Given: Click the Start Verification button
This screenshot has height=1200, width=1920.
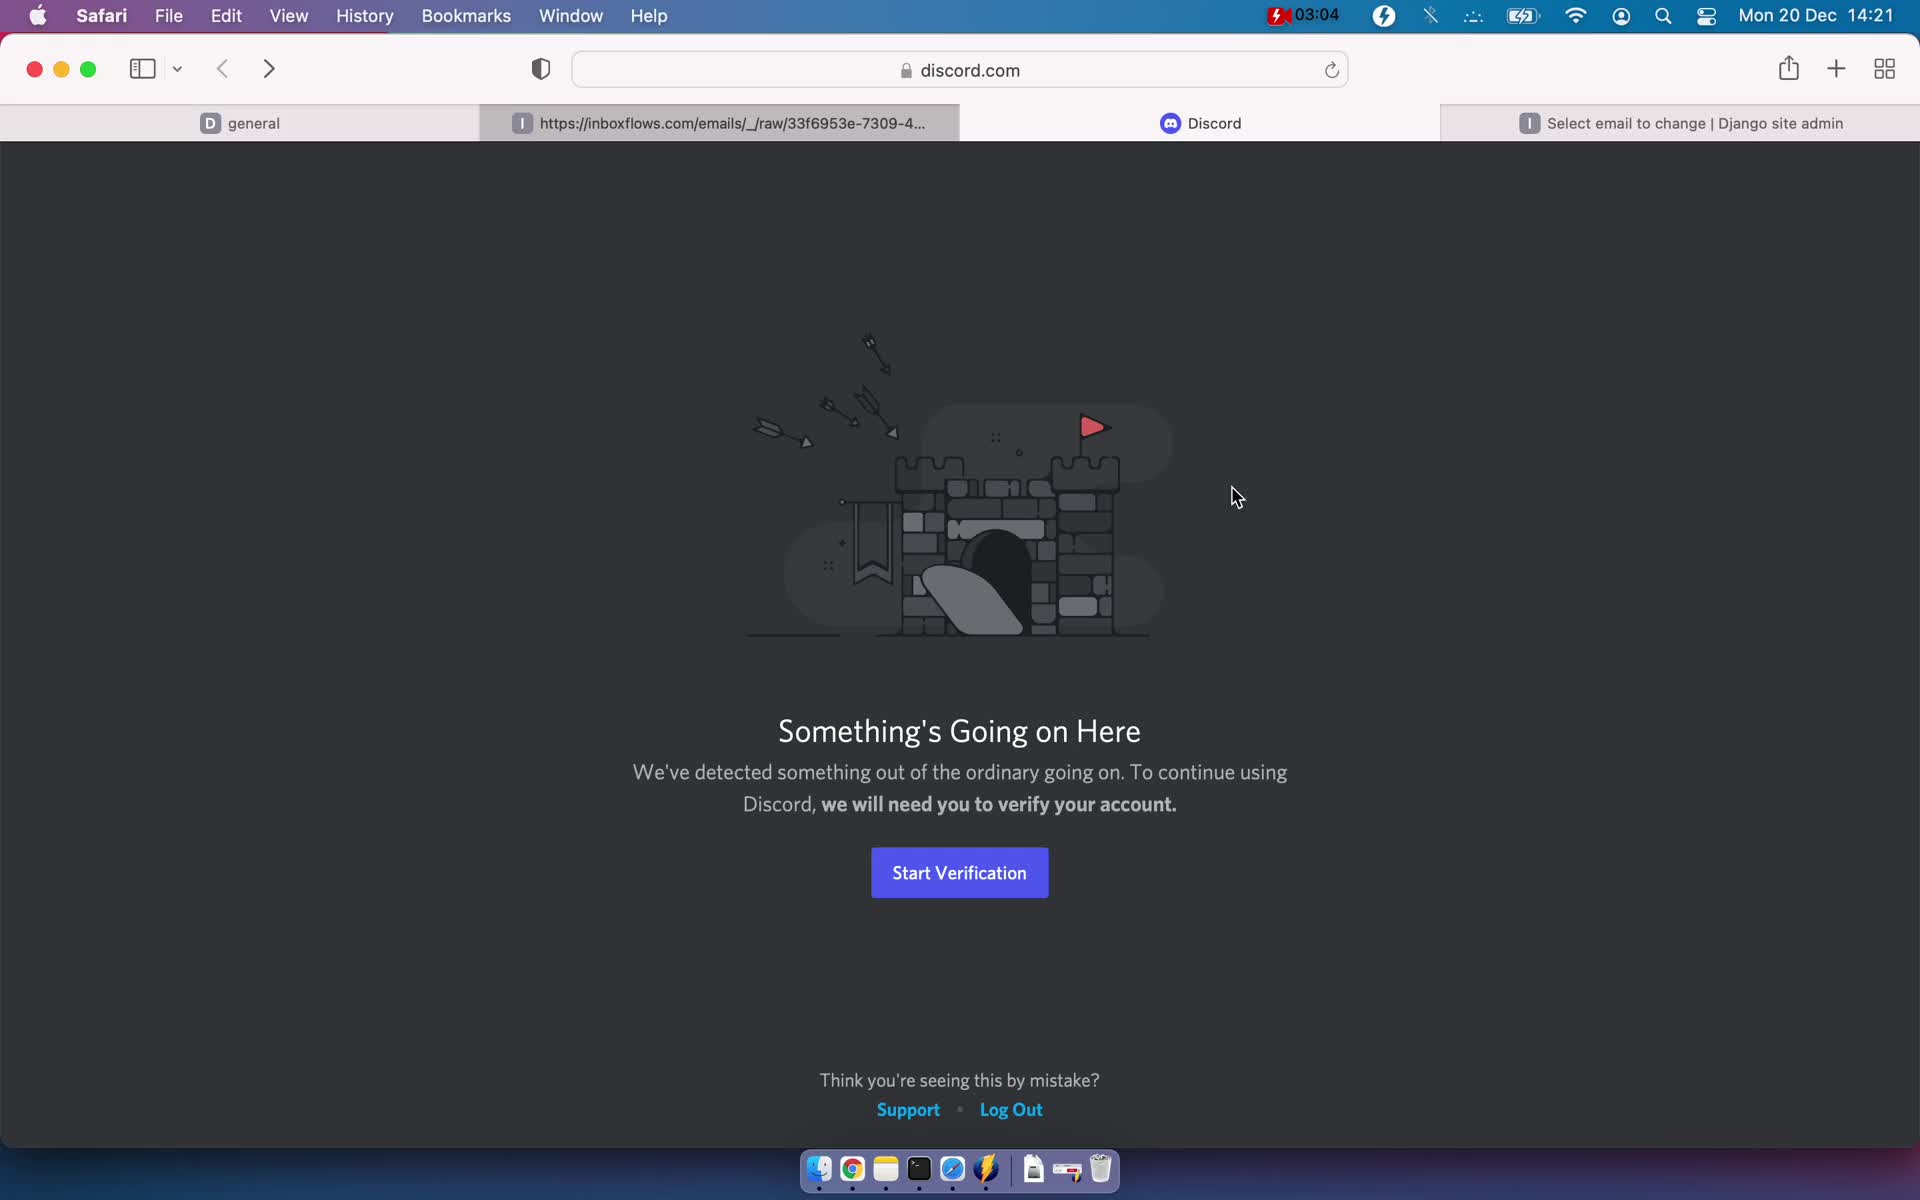Looking at the screenshot, I should (x=959, y=872).
